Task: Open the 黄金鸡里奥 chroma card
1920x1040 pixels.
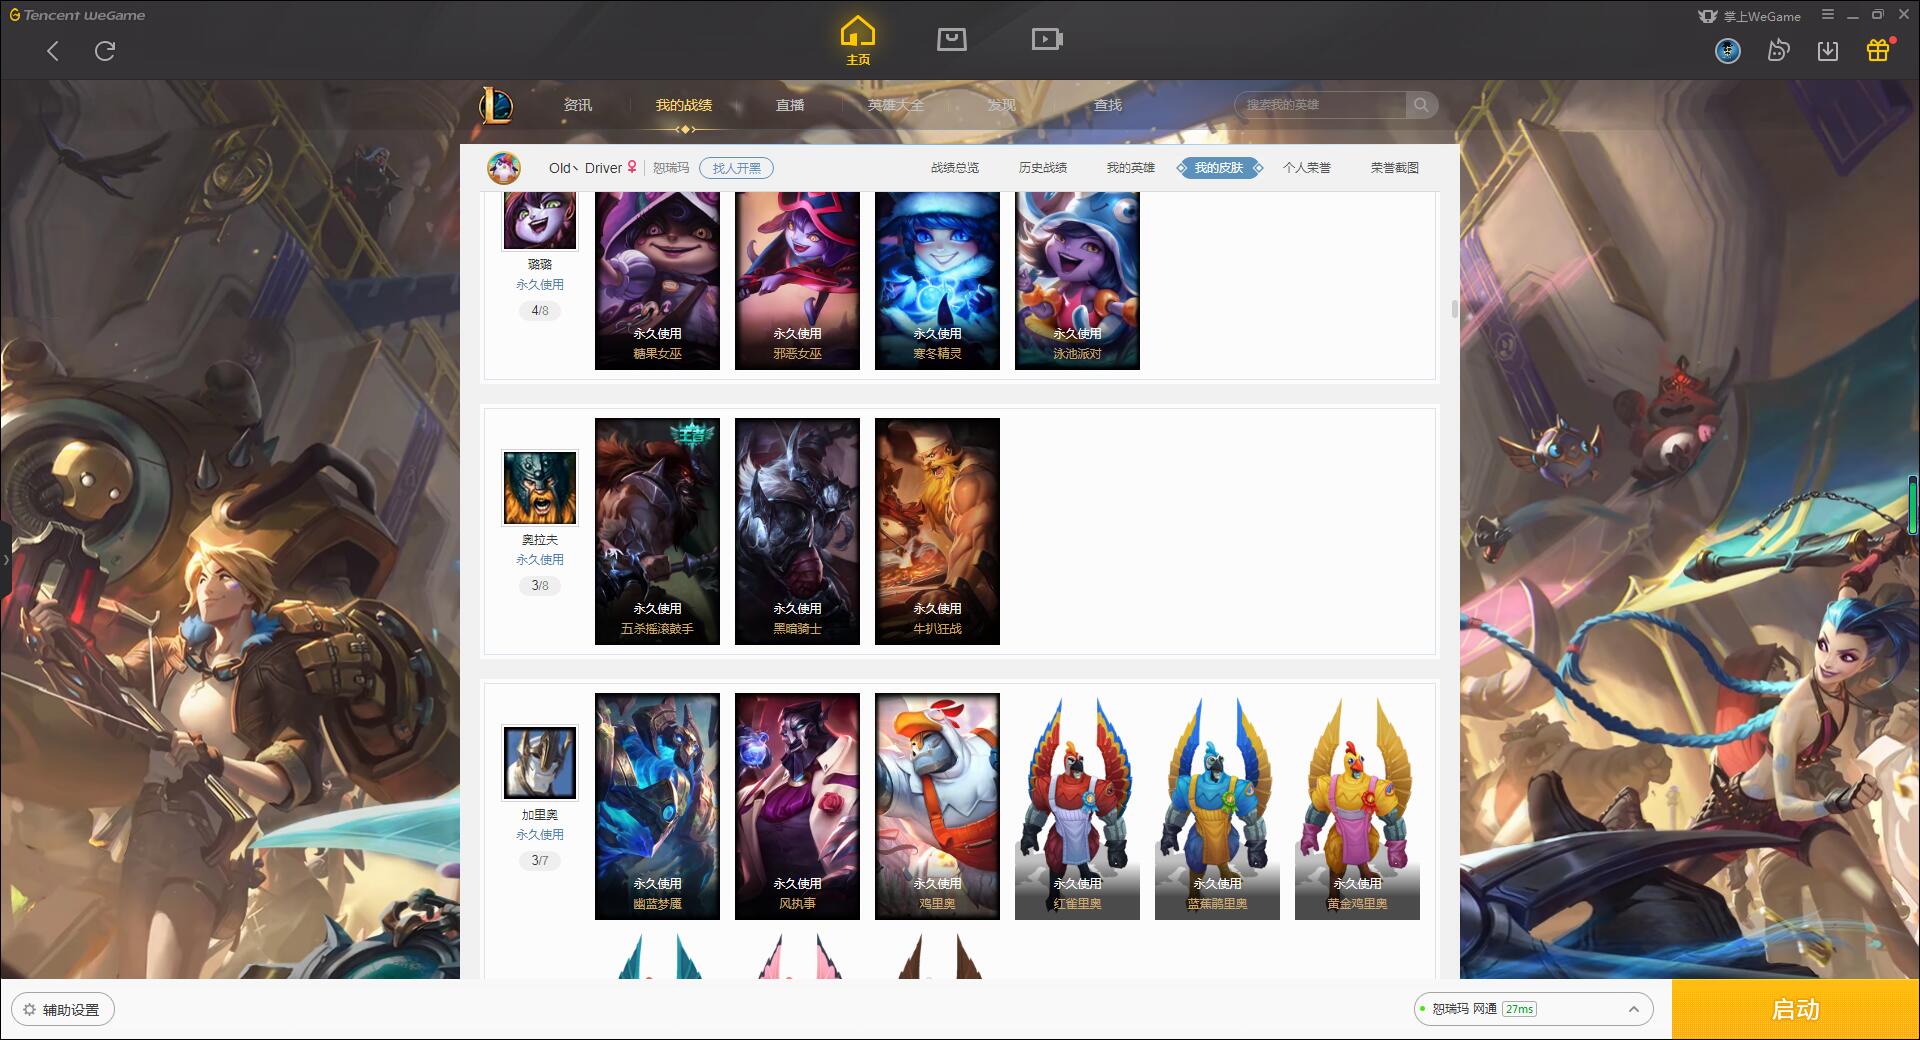Action: point(1357,806)
